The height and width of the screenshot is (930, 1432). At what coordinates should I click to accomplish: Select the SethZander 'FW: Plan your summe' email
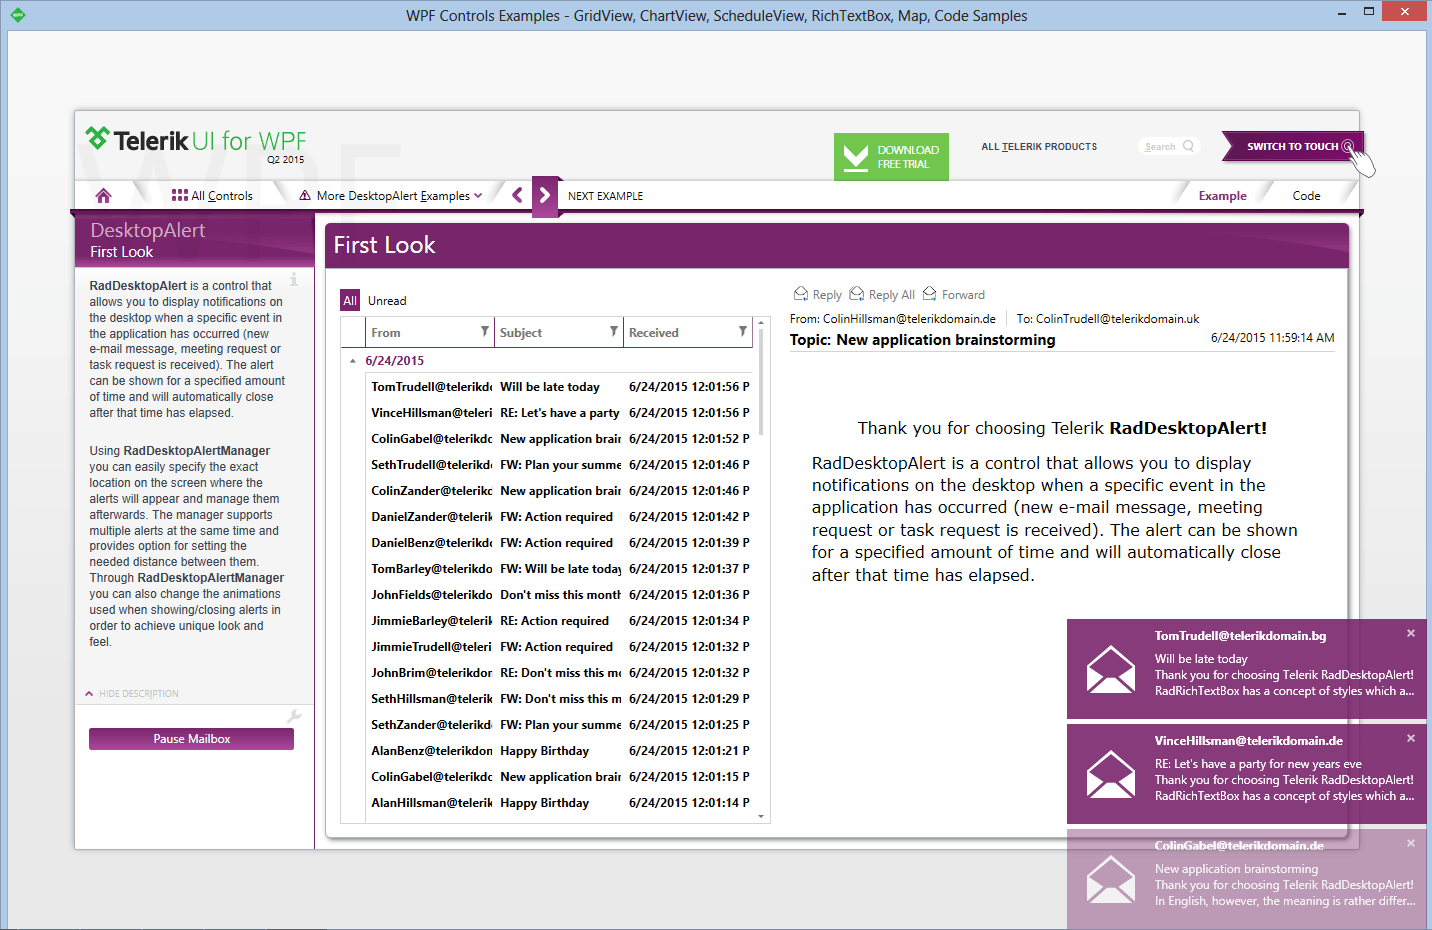tap(559, 725)
